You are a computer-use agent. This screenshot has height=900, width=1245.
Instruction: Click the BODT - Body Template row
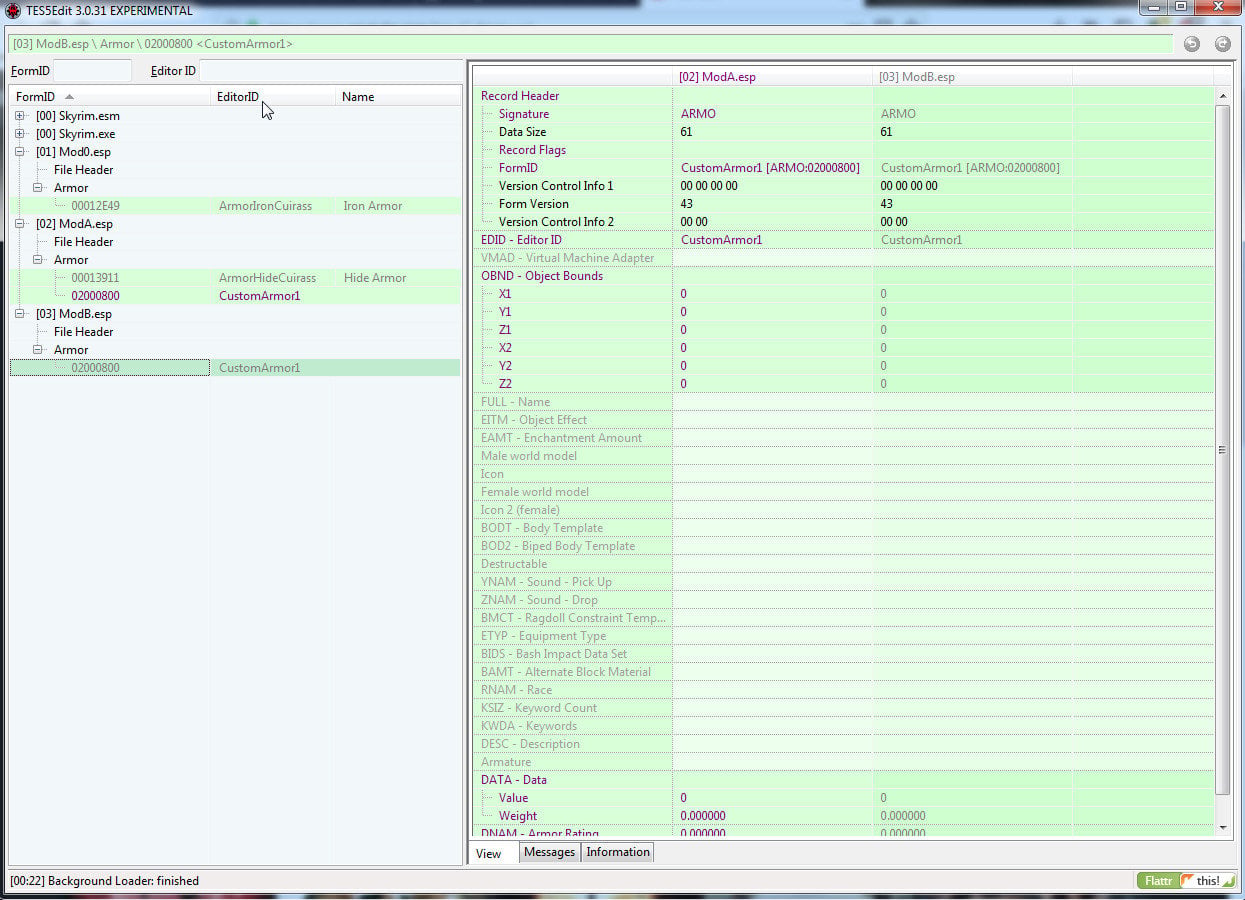[843, 528]
